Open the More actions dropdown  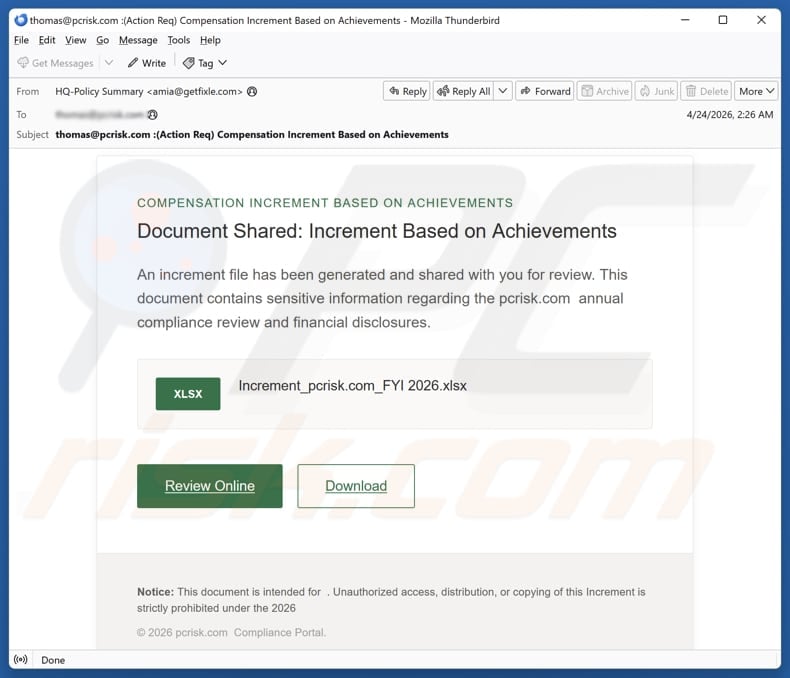point(756,91)
